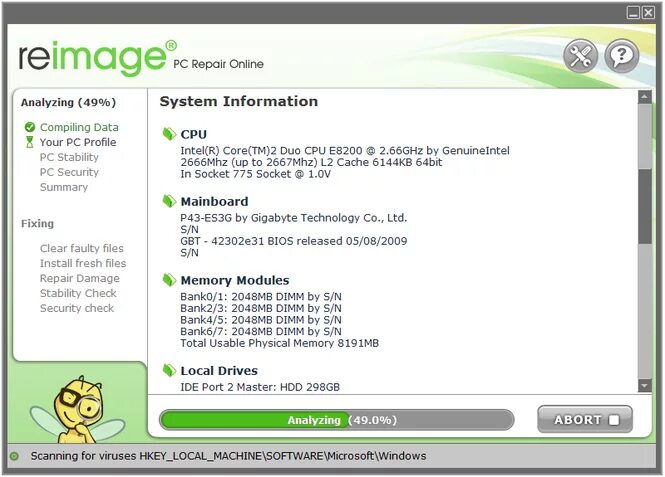Click the PC Repair Online tagline
Screen dimensions: 665x477
coord(218,64)
